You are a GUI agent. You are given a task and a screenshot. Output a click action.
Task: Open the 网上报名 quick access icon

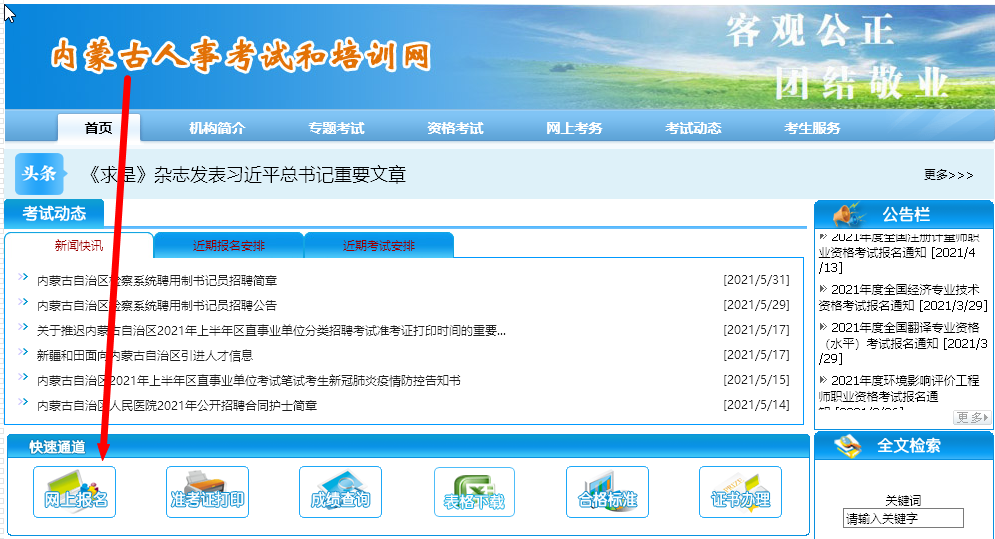75,492
